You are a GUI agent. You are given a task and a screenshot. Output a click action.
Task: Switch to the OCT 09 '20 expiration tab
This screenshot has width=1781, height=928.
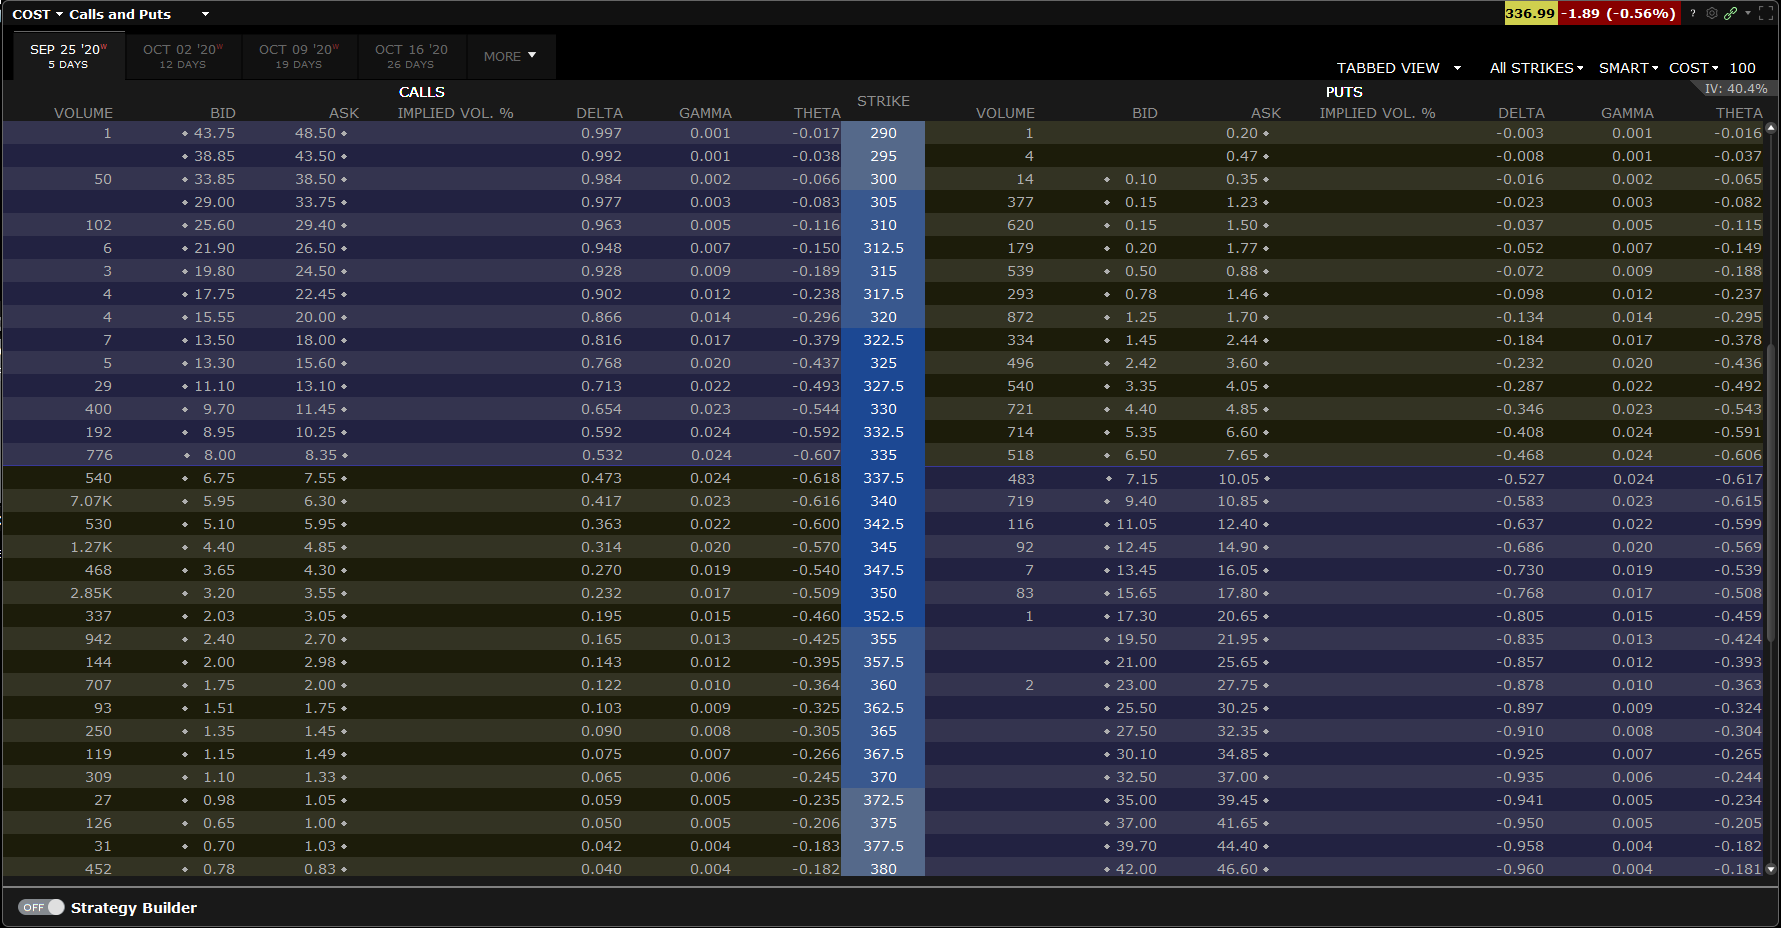[299, 56]
